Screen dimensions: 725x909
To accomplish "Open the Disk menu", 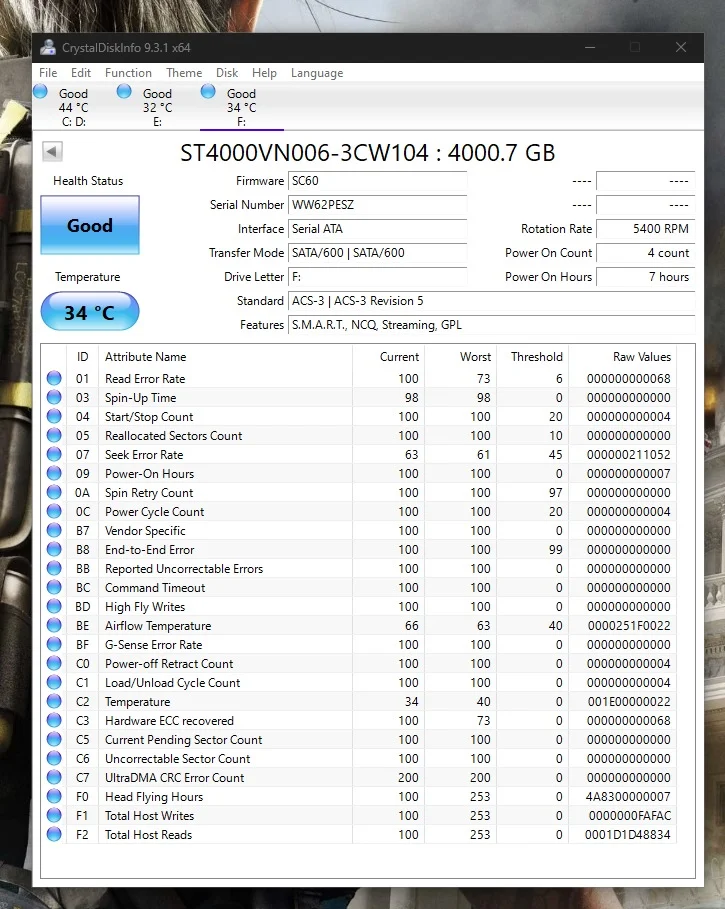I will pyautogui.click(x=227, y=73).
